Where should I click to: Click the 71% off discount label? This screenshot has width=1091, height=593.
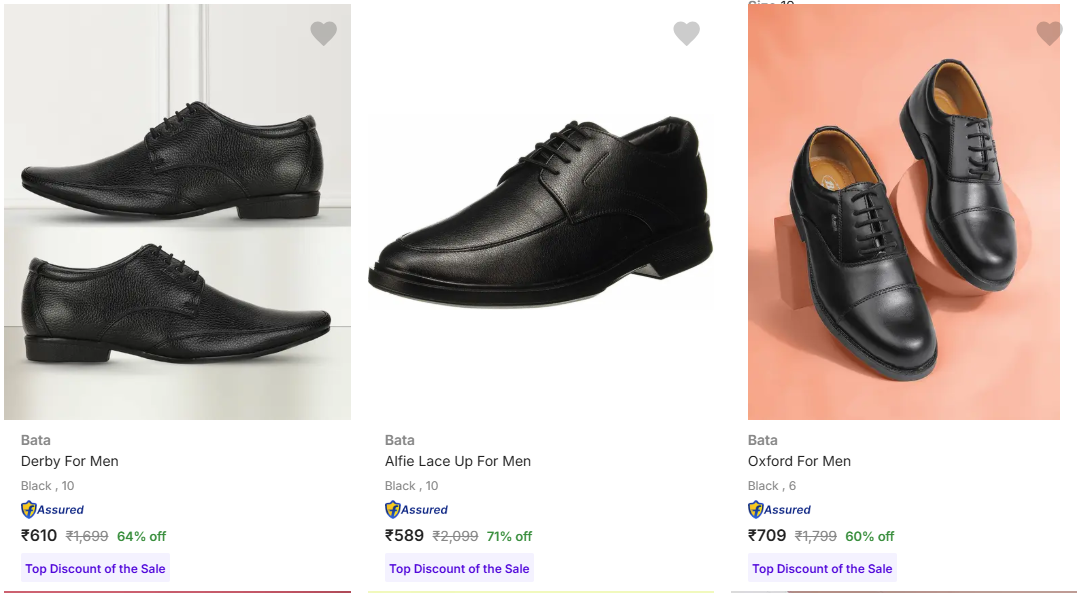coord(509,536)
